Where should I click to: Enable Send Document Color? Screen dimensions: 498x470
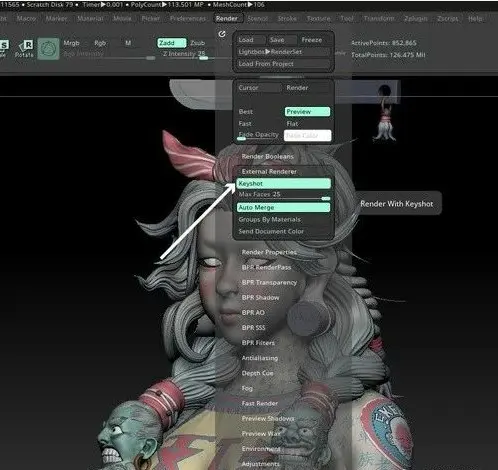click(284, 231)
